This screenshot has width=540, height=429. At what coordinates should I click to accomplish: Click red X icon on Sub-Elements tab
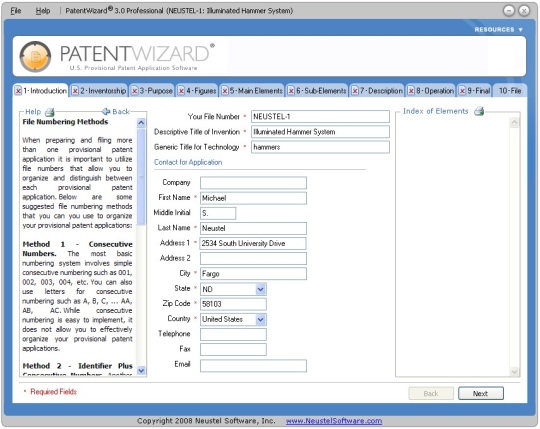pyautogui.click(x=291, y=91)
